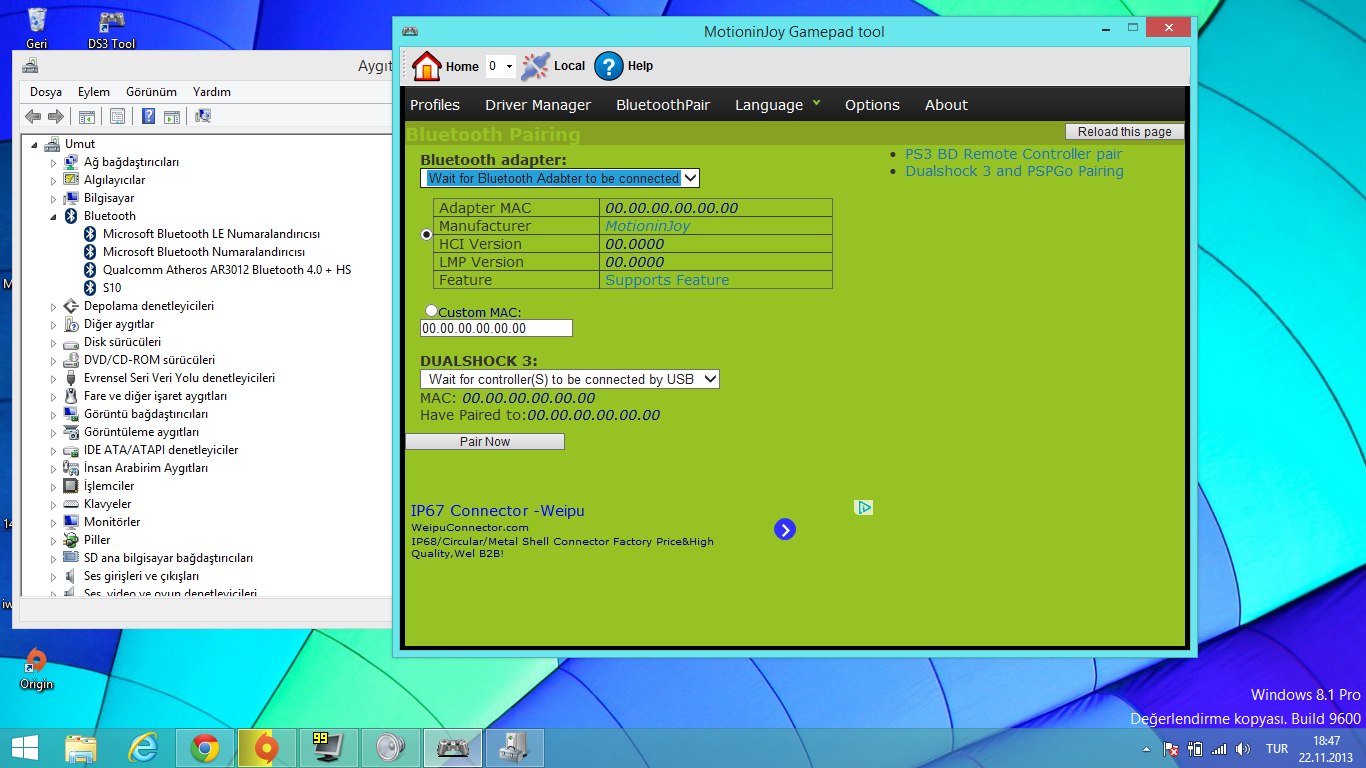Select the Custom MAC radio button
This screenshot has height=768, width=1366.
(x=432, y=311)
